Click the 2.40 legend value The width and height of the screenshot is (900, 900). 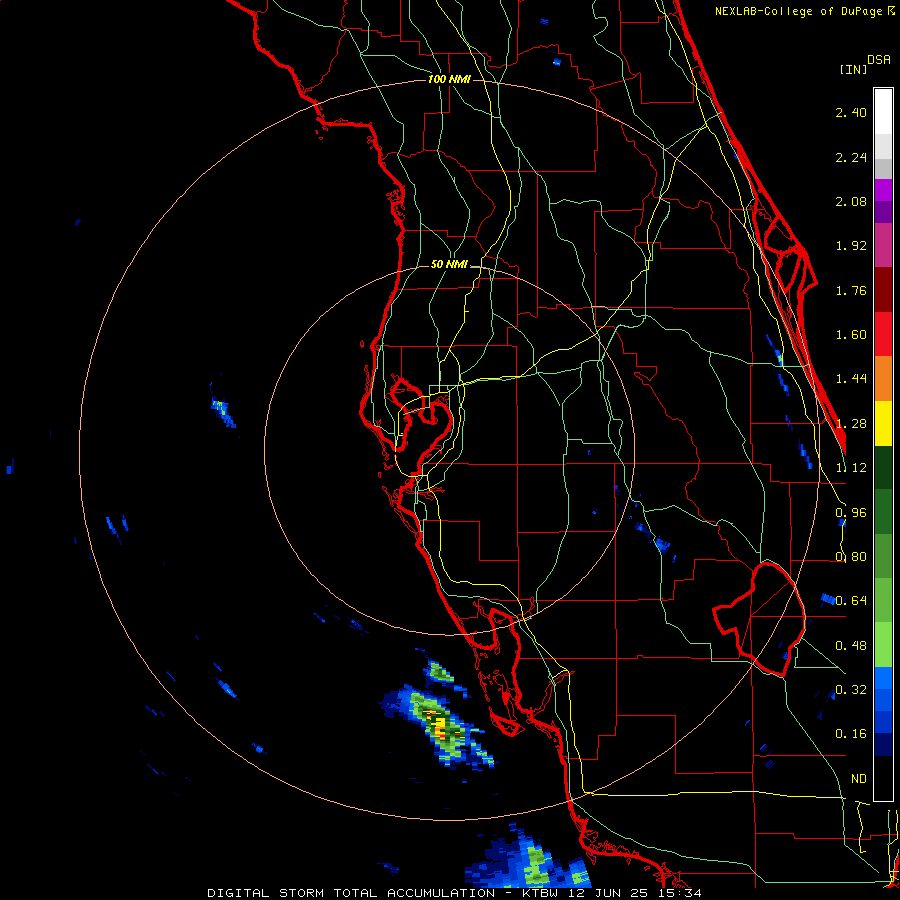click(851, 112)
